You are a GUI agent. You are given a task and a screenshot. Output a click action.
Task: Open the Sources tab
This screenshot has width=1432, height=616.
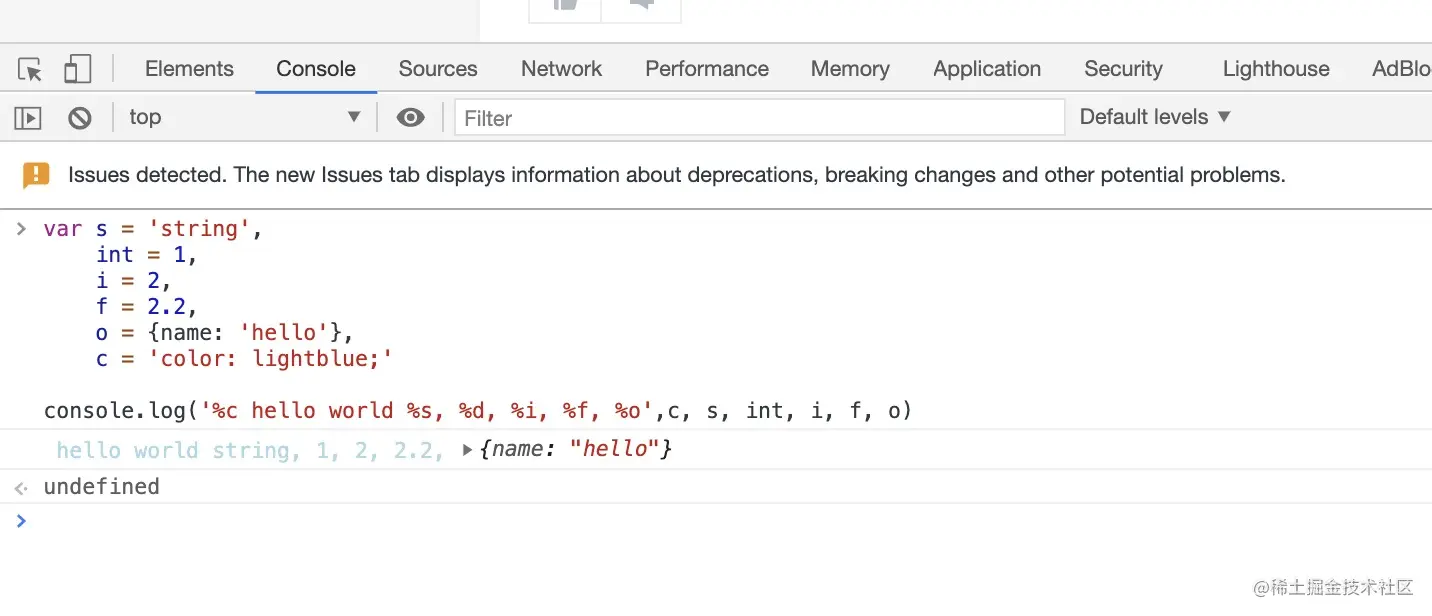coord(438,69)
